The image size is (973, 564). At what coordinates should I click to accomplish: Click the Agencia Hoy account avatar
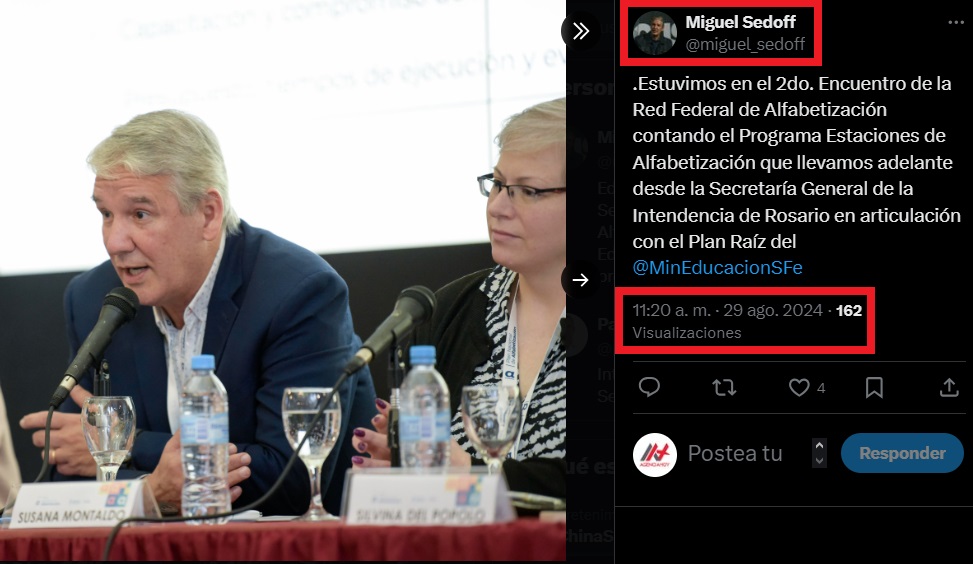(x=655, y=454)
